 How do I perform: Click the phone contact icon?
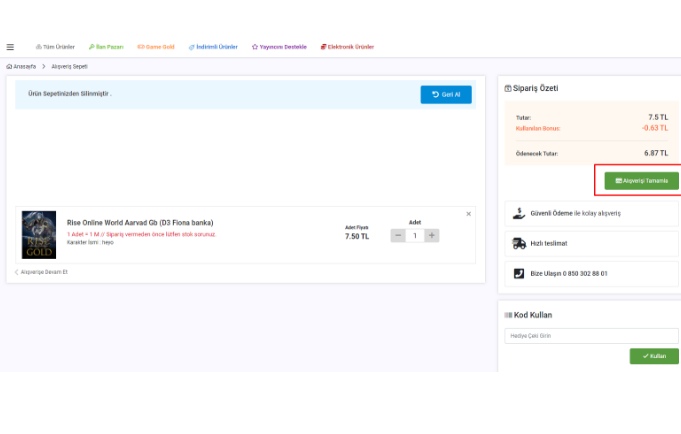(519, 273)
